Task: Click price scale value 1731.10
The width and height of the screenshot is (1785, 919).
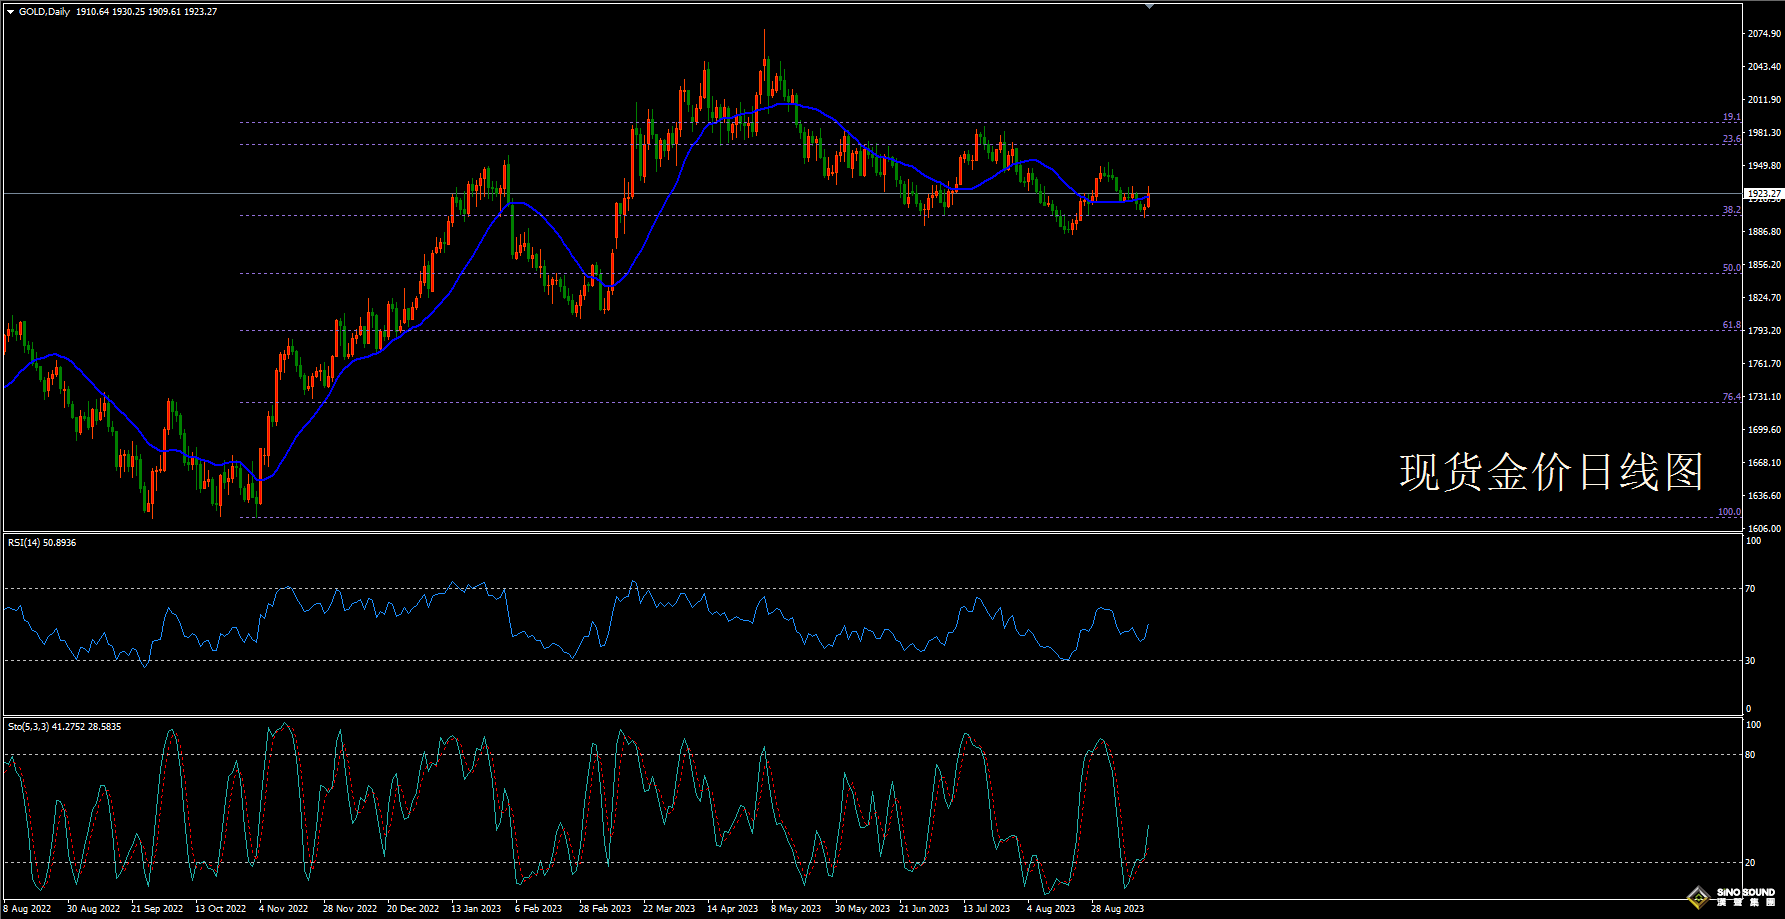Action: pos(1764,396)
